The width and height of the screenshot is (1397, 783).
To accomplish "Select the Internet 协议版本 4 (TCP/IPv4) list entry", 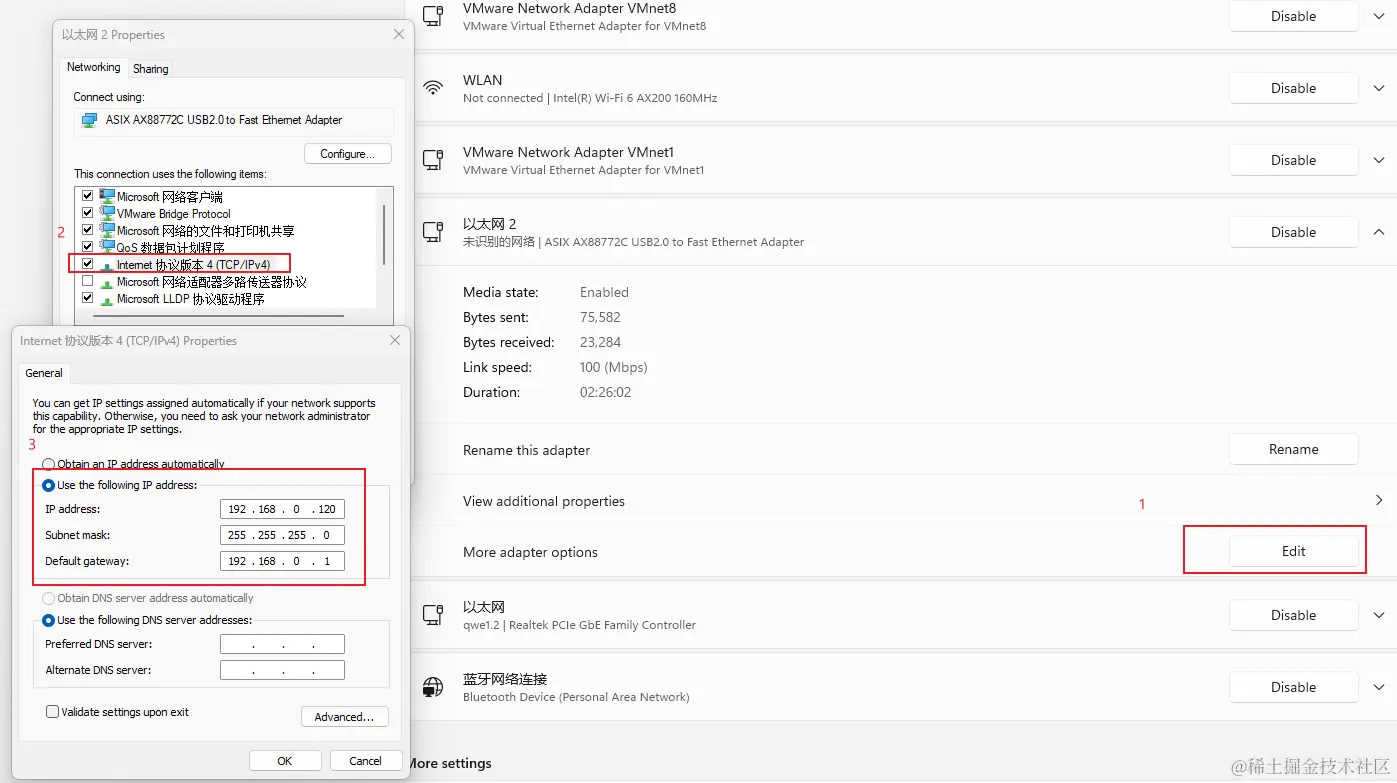I will (x=194, y=265).
